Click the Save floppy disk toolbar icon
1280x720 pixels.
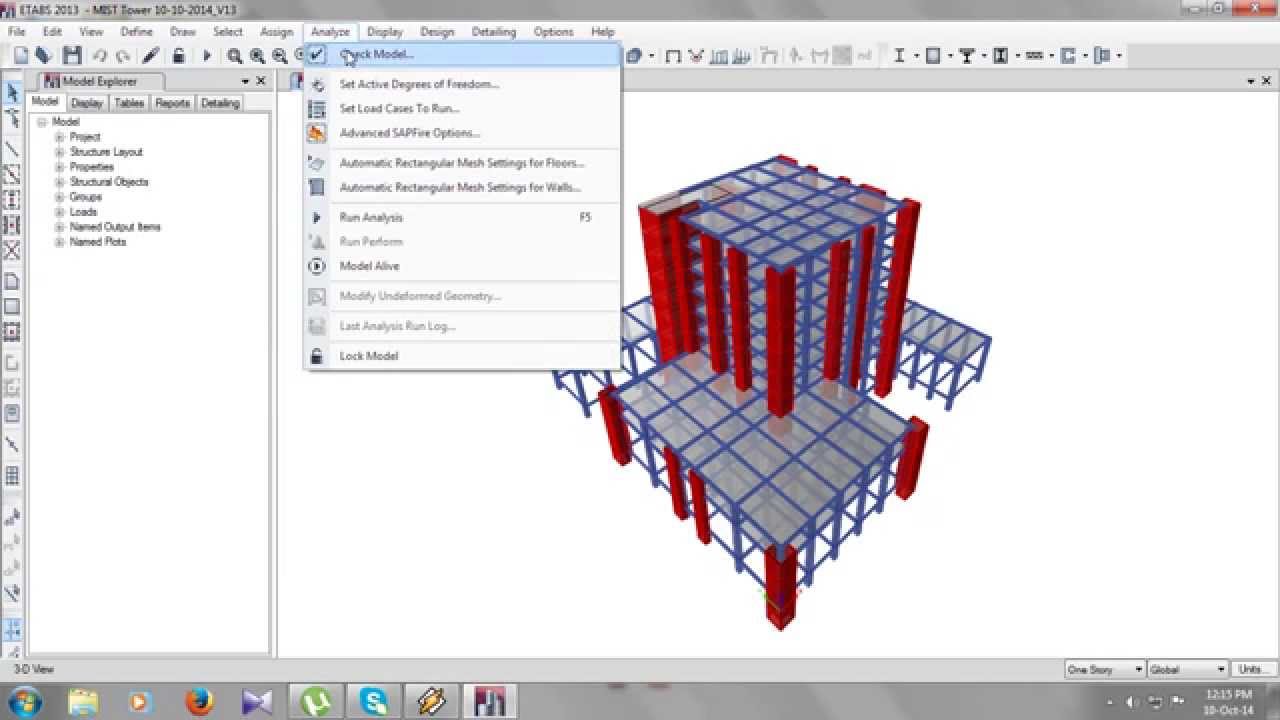click(x=72, y=56)
